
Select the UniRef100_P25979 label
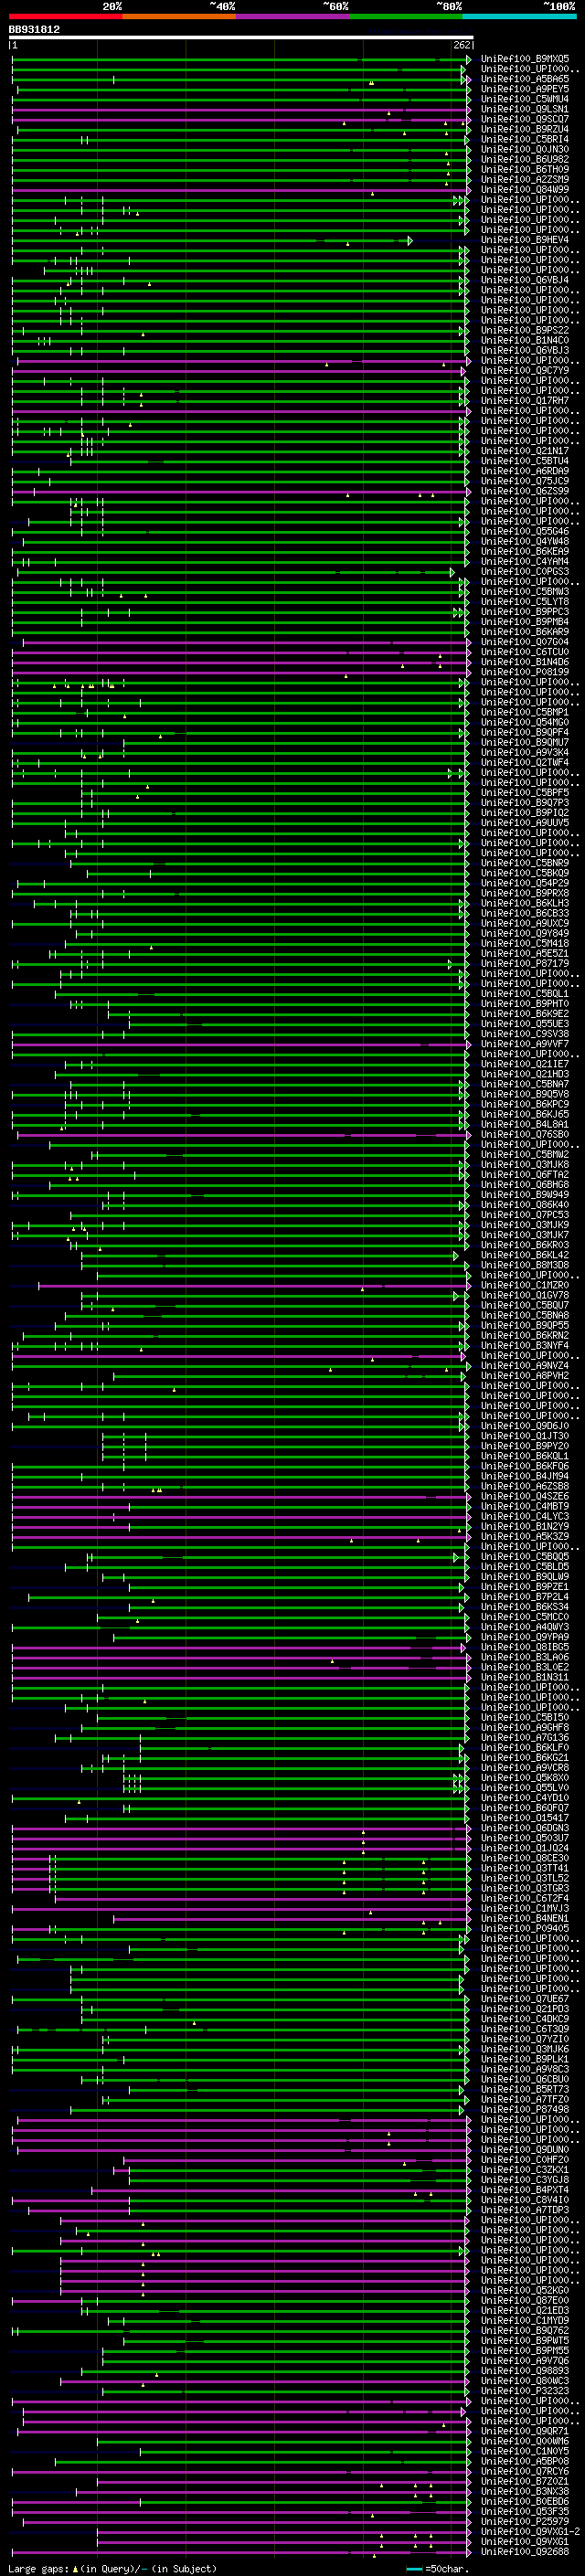pos(525,2521)
